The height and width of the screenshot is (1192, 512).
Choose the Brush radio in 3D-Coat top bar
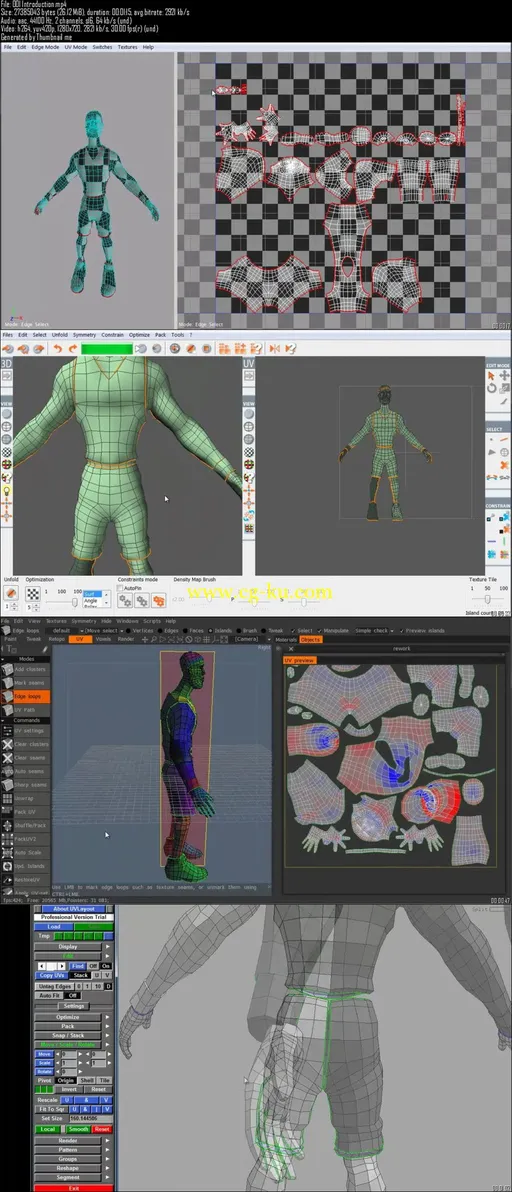pos(238,630)
